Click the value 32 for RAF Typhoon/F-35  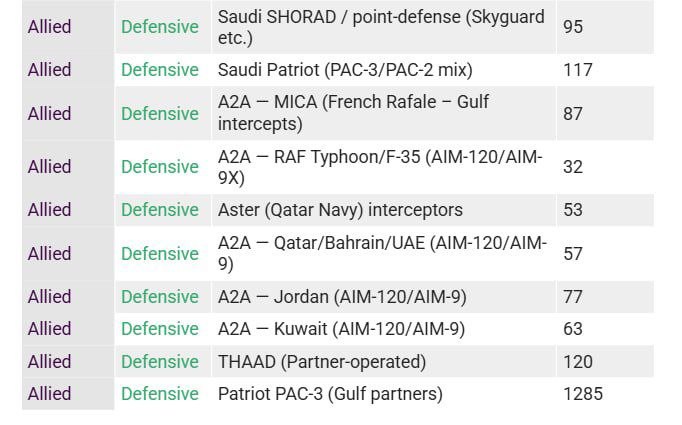573,167
